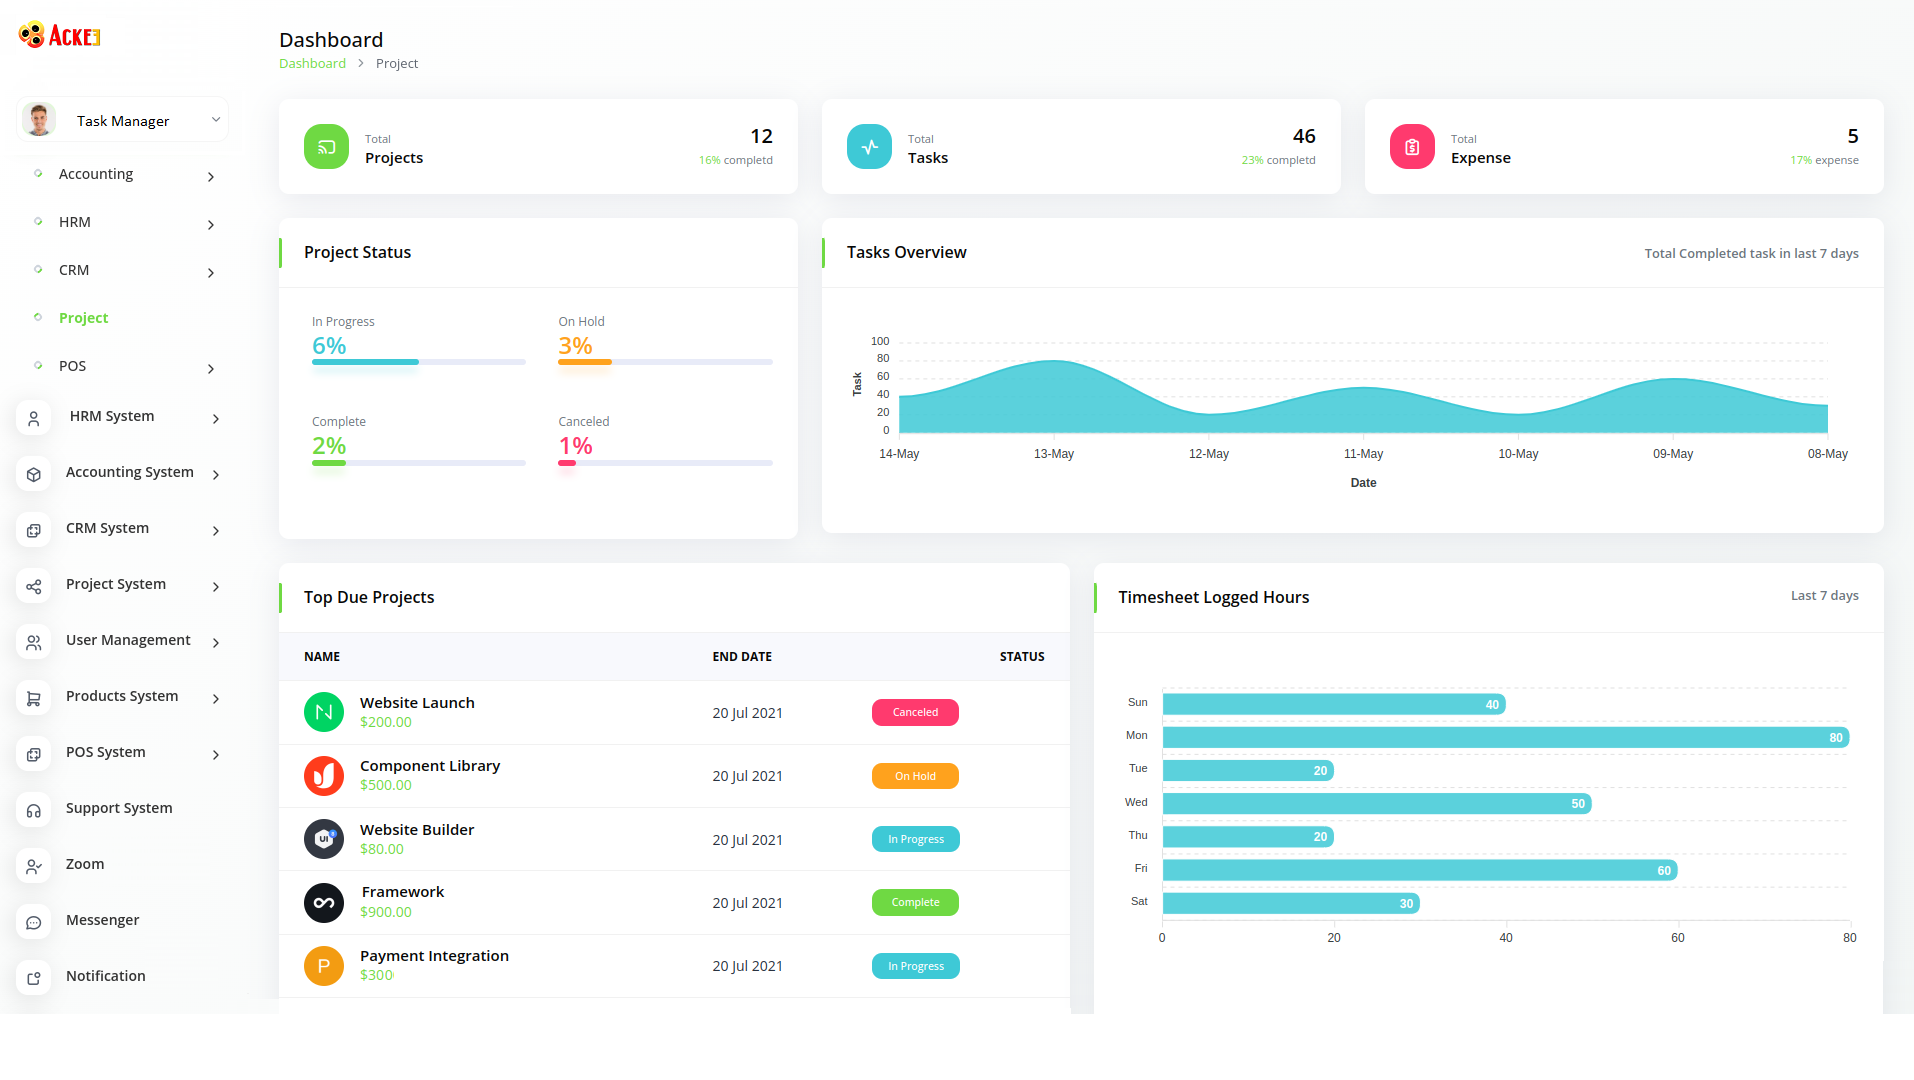Click the Support System headphones icon
This screenshot has height=1080, width=1914.
click(x=34, y=810)
